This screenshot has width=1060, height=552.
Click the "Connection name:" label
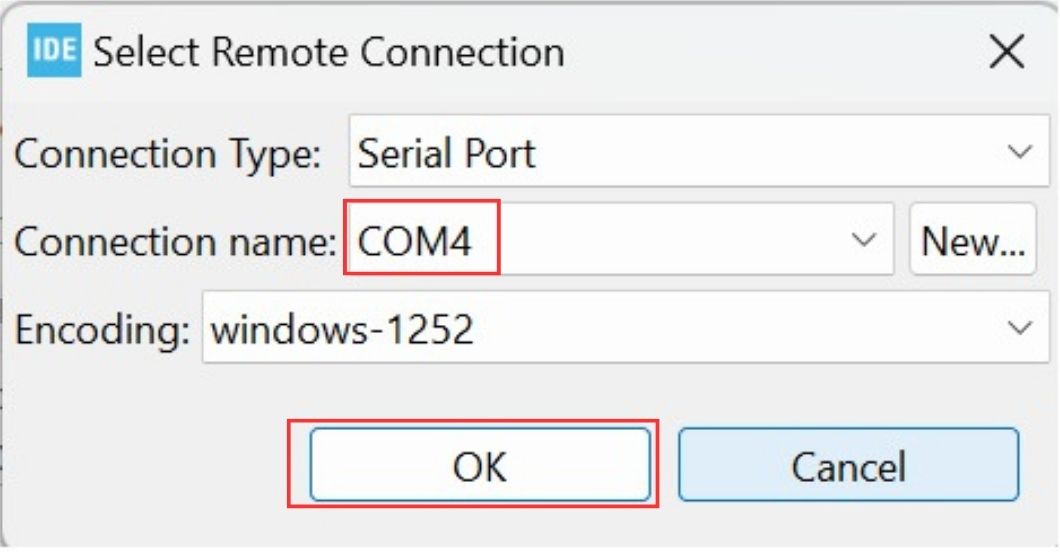[x=175, y=241]
